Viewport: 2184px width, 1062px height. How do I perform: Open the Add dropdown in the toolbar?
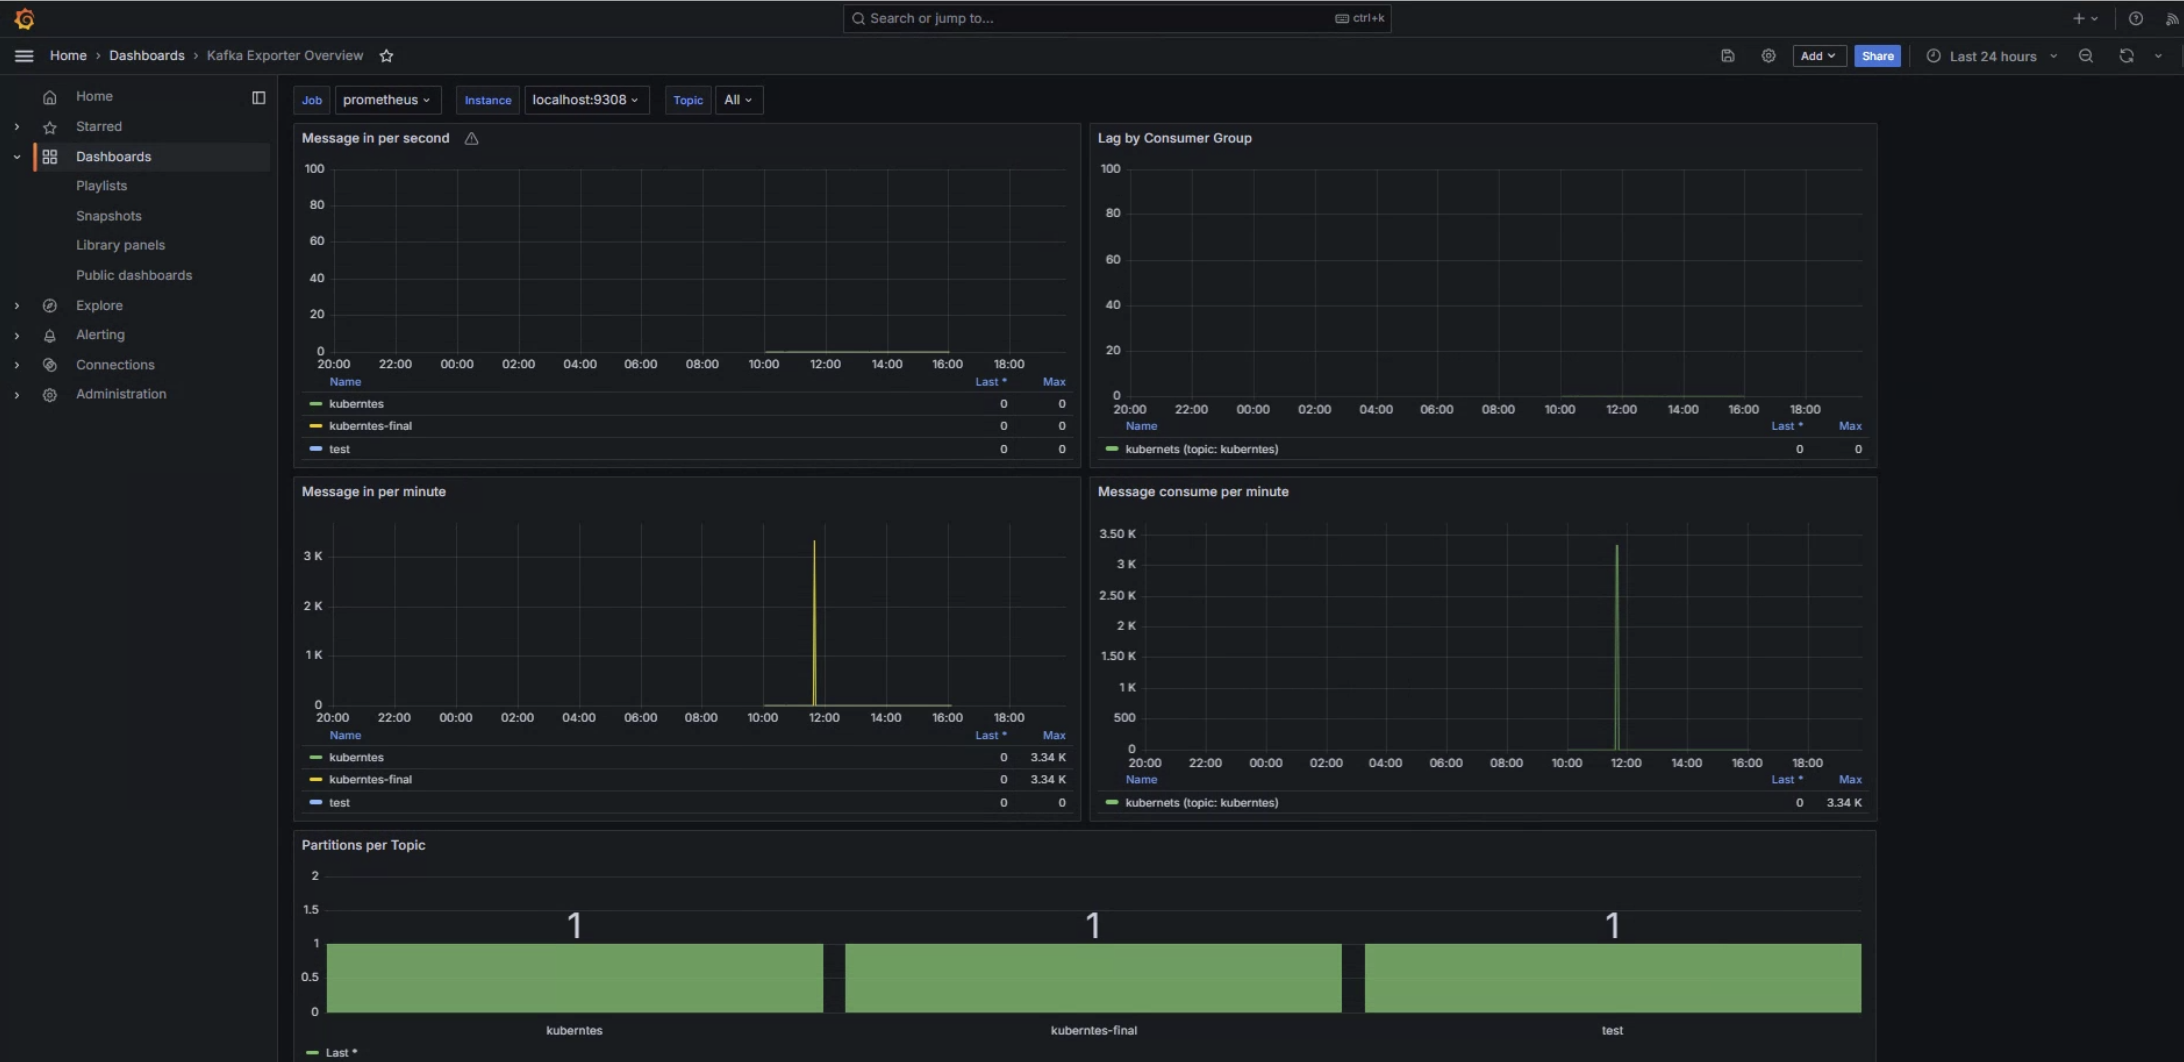click(x=1818, y=56)
